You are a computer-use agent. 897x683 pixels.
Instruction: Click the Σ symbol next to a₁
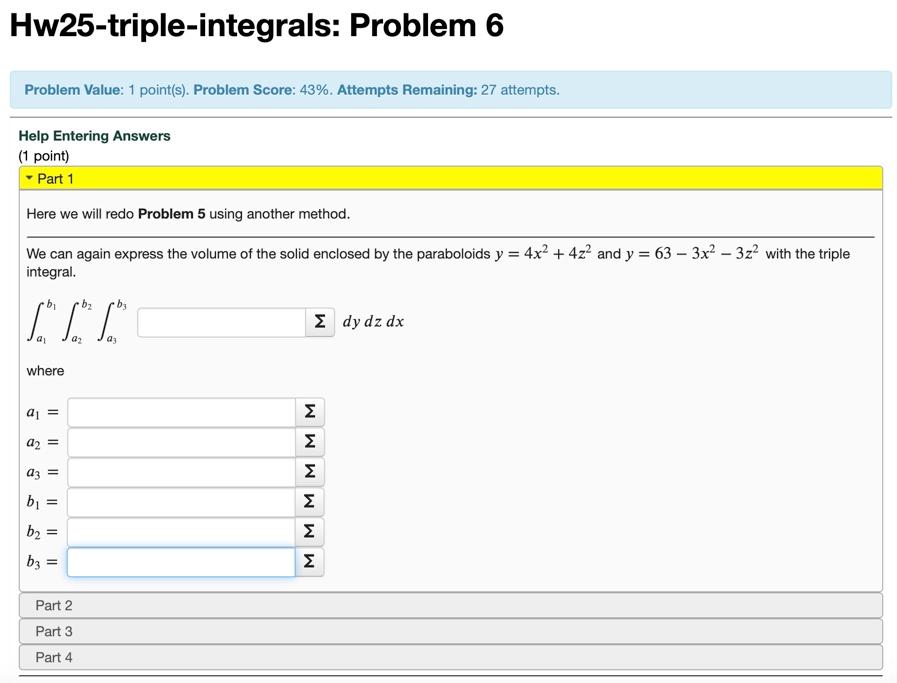click(309, 411)
